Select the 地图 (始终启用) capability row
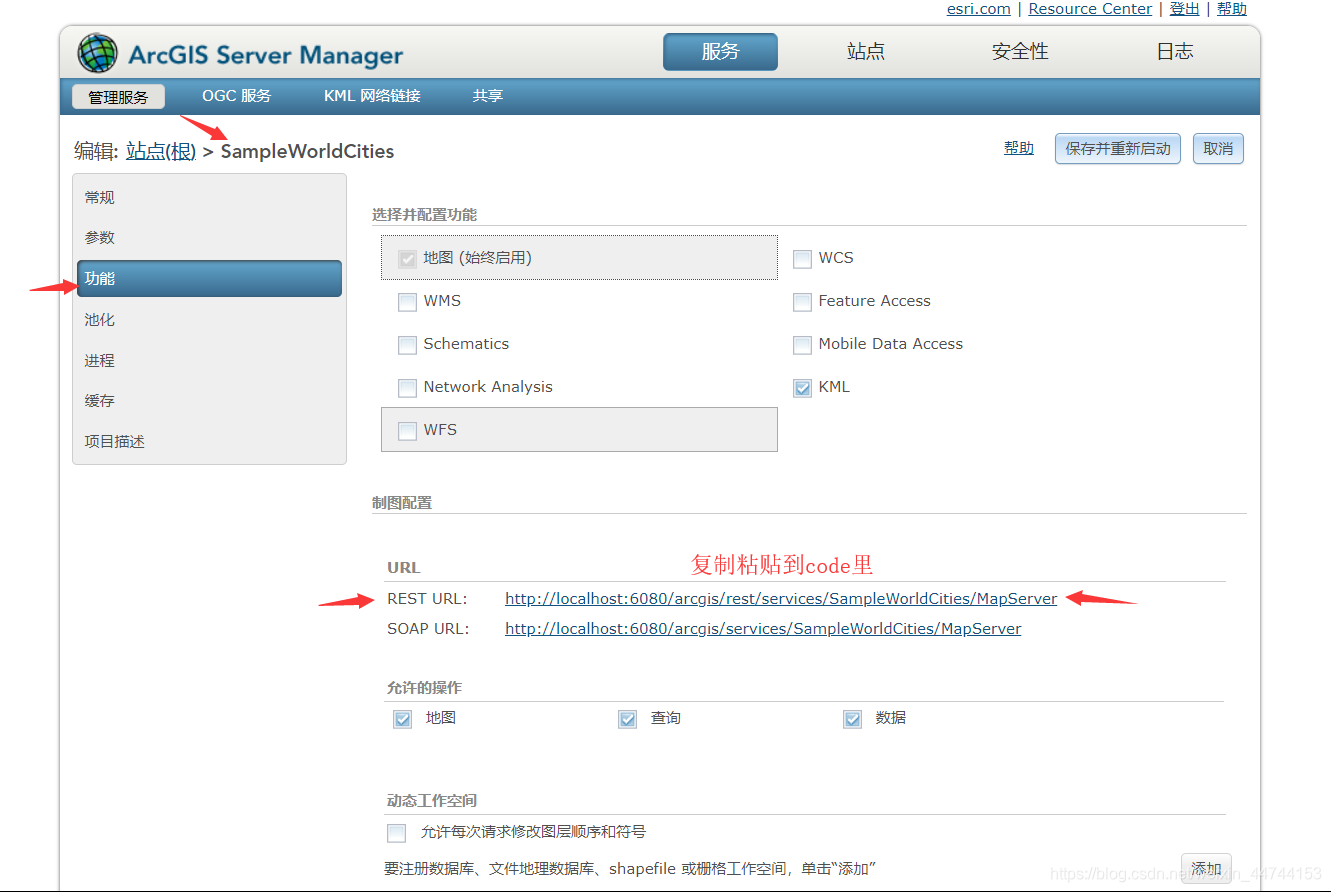This screenshot has height=892, width=1331. pyautogui.click(x=579, y=258)
